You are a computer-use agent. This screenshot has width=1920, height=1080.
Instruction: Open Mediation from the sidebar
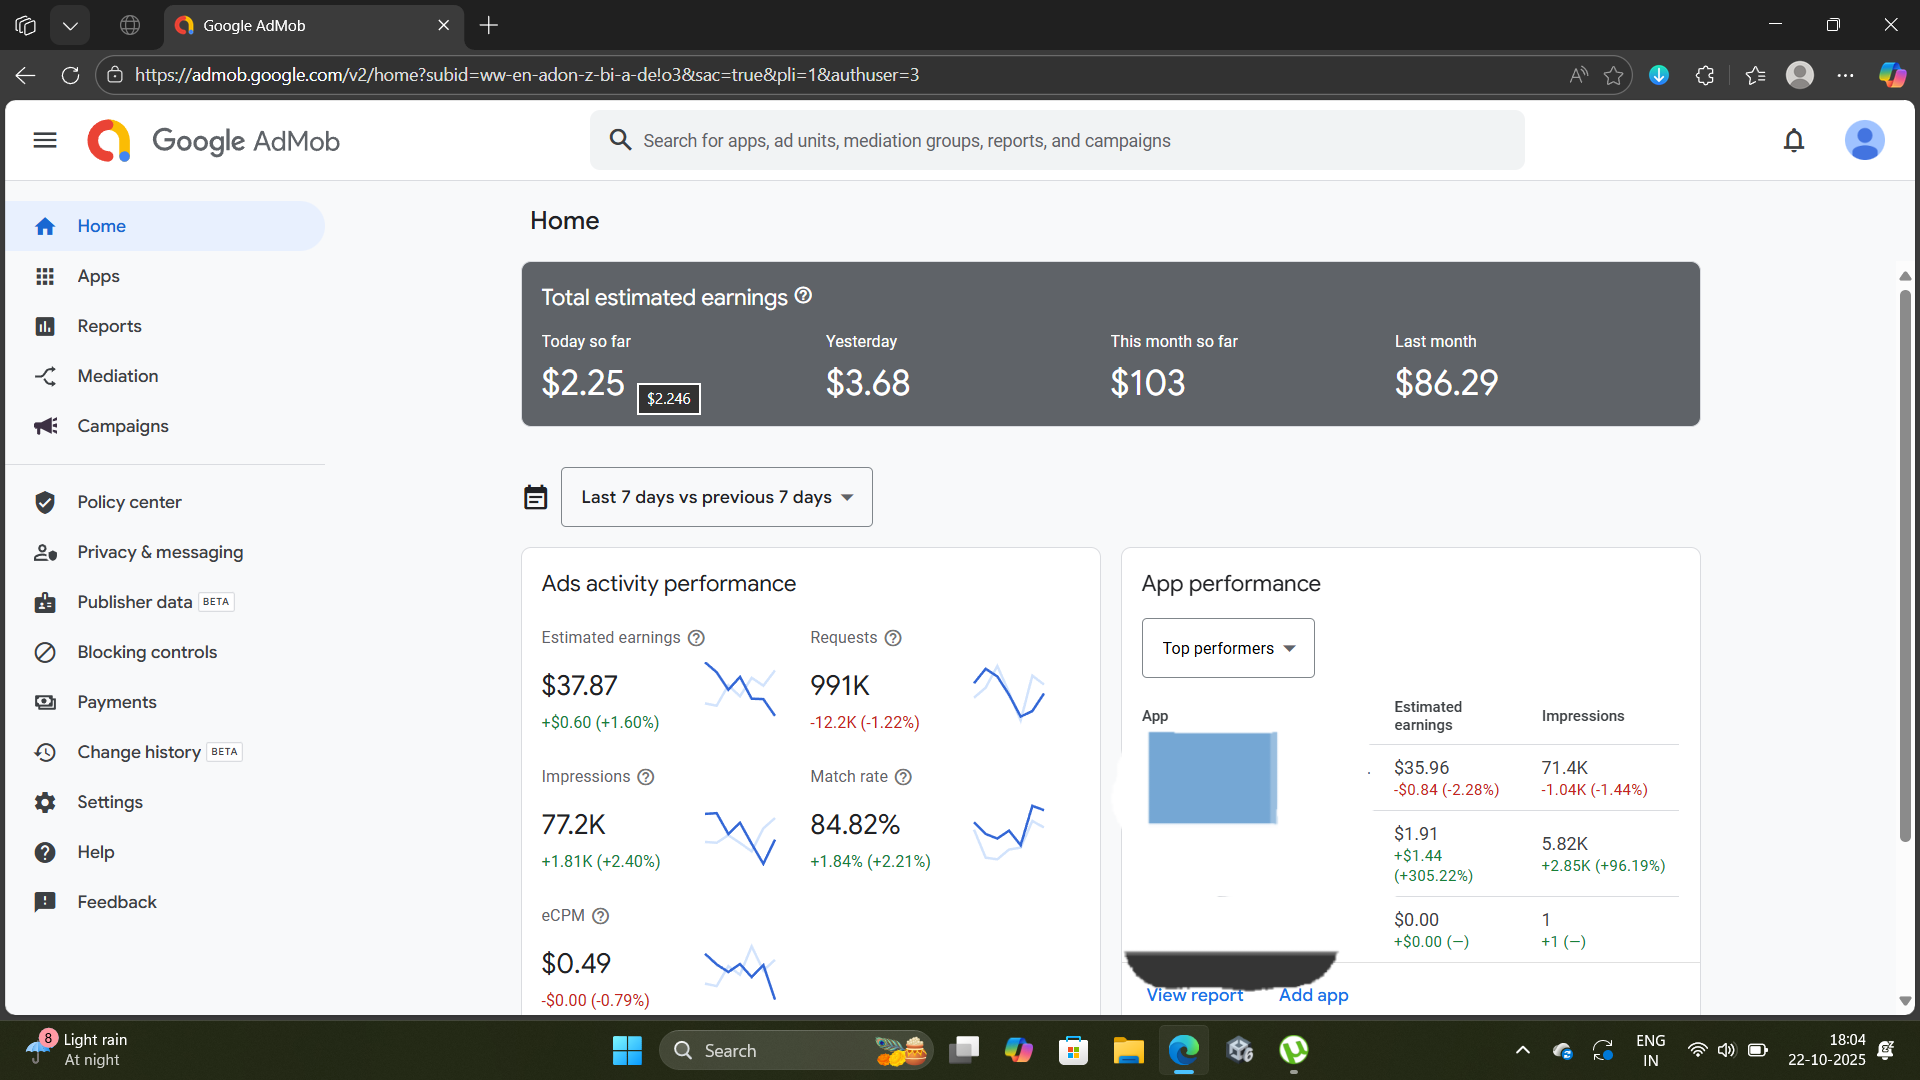coord(117,376)
